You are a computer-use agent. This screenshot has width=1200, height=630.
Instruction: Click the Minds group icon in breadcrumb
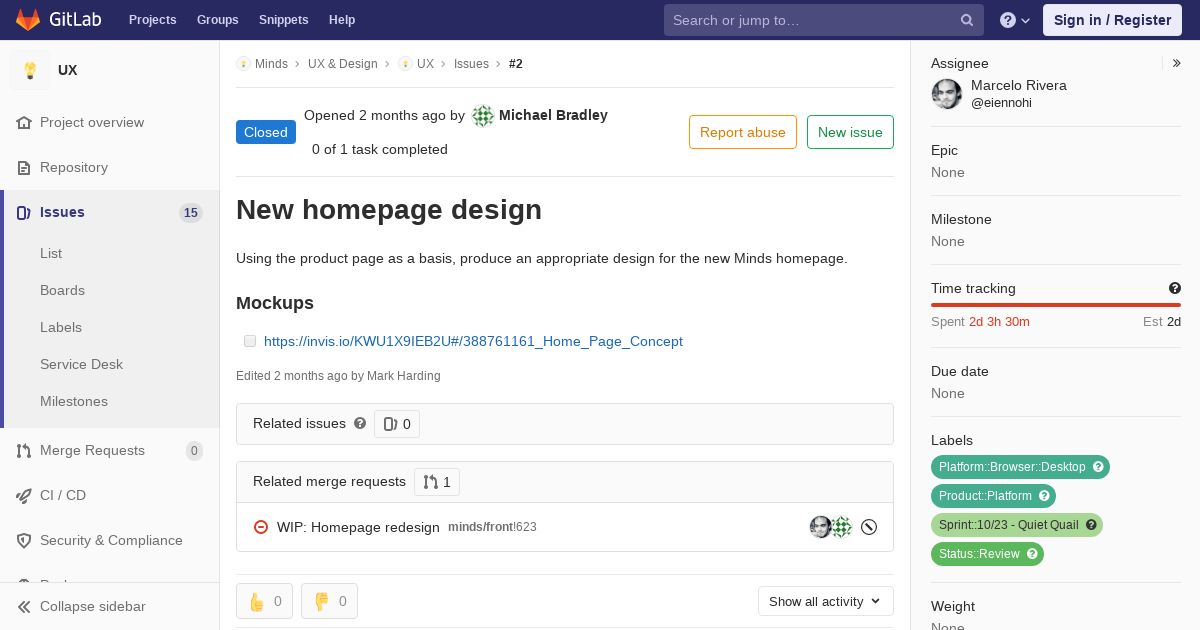point(243,64)
